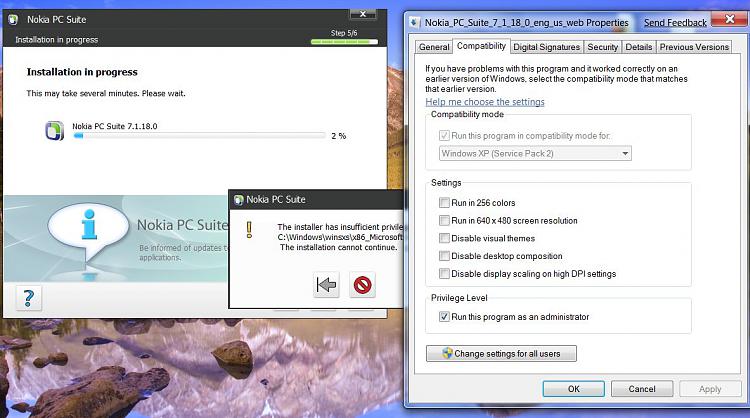This screenshot has width=750, height=418.
Task: Click Change settings for all users button
Action: (x=501, y=353)
